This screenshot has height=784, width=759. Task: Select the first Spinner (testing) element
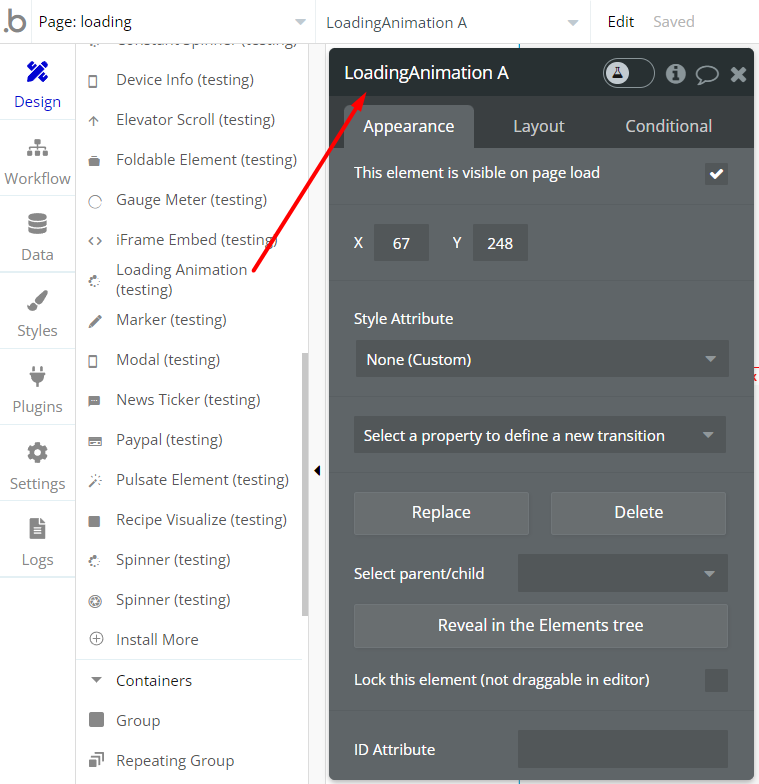(x=173, y=560)
